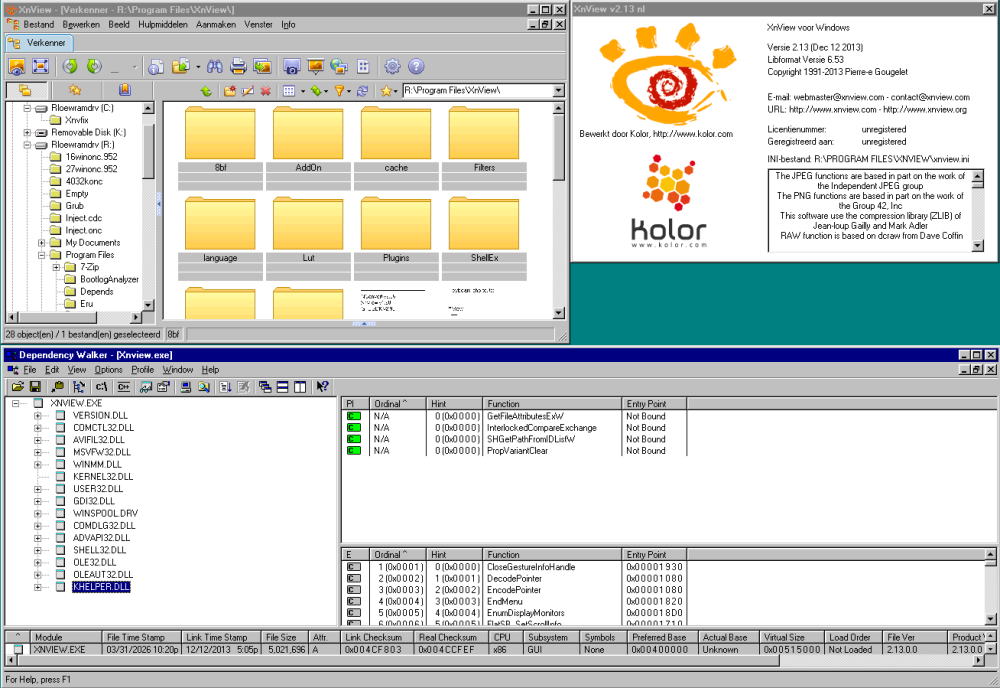Image resolution: width=1000 pixels, height=688 pixels.
Task: Open batch convert icon in XnView toolbar
Action: (x=262, y=66)
